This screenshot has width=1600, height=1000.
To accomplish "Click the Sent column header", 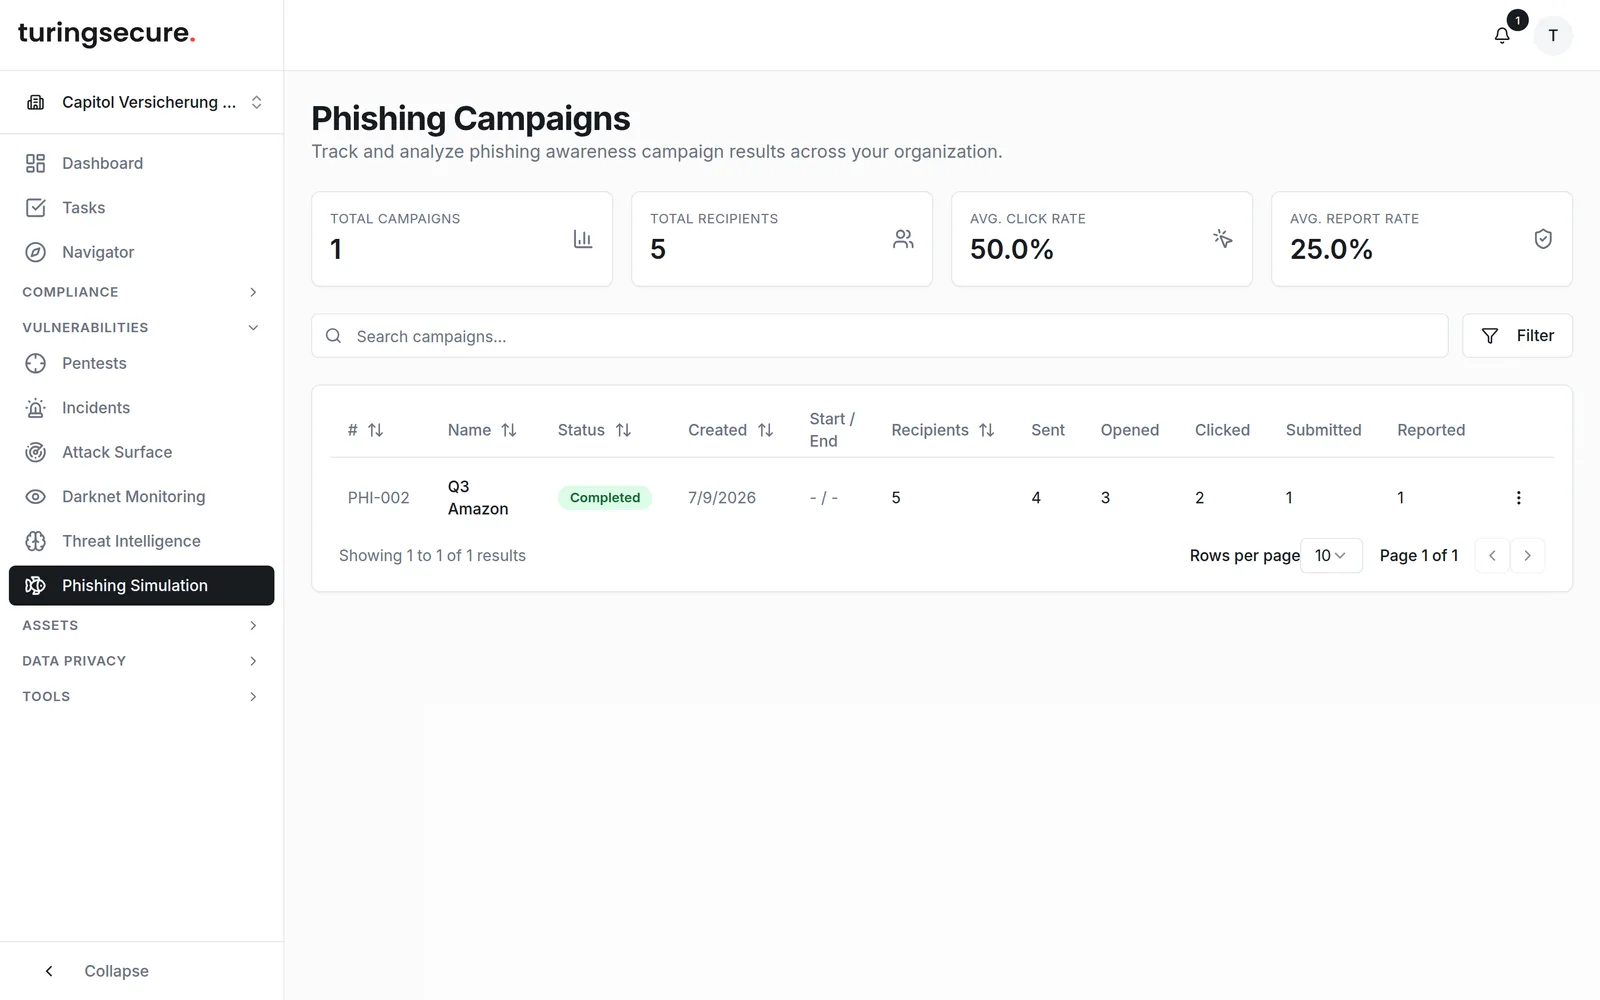I will pos(1048,430).
